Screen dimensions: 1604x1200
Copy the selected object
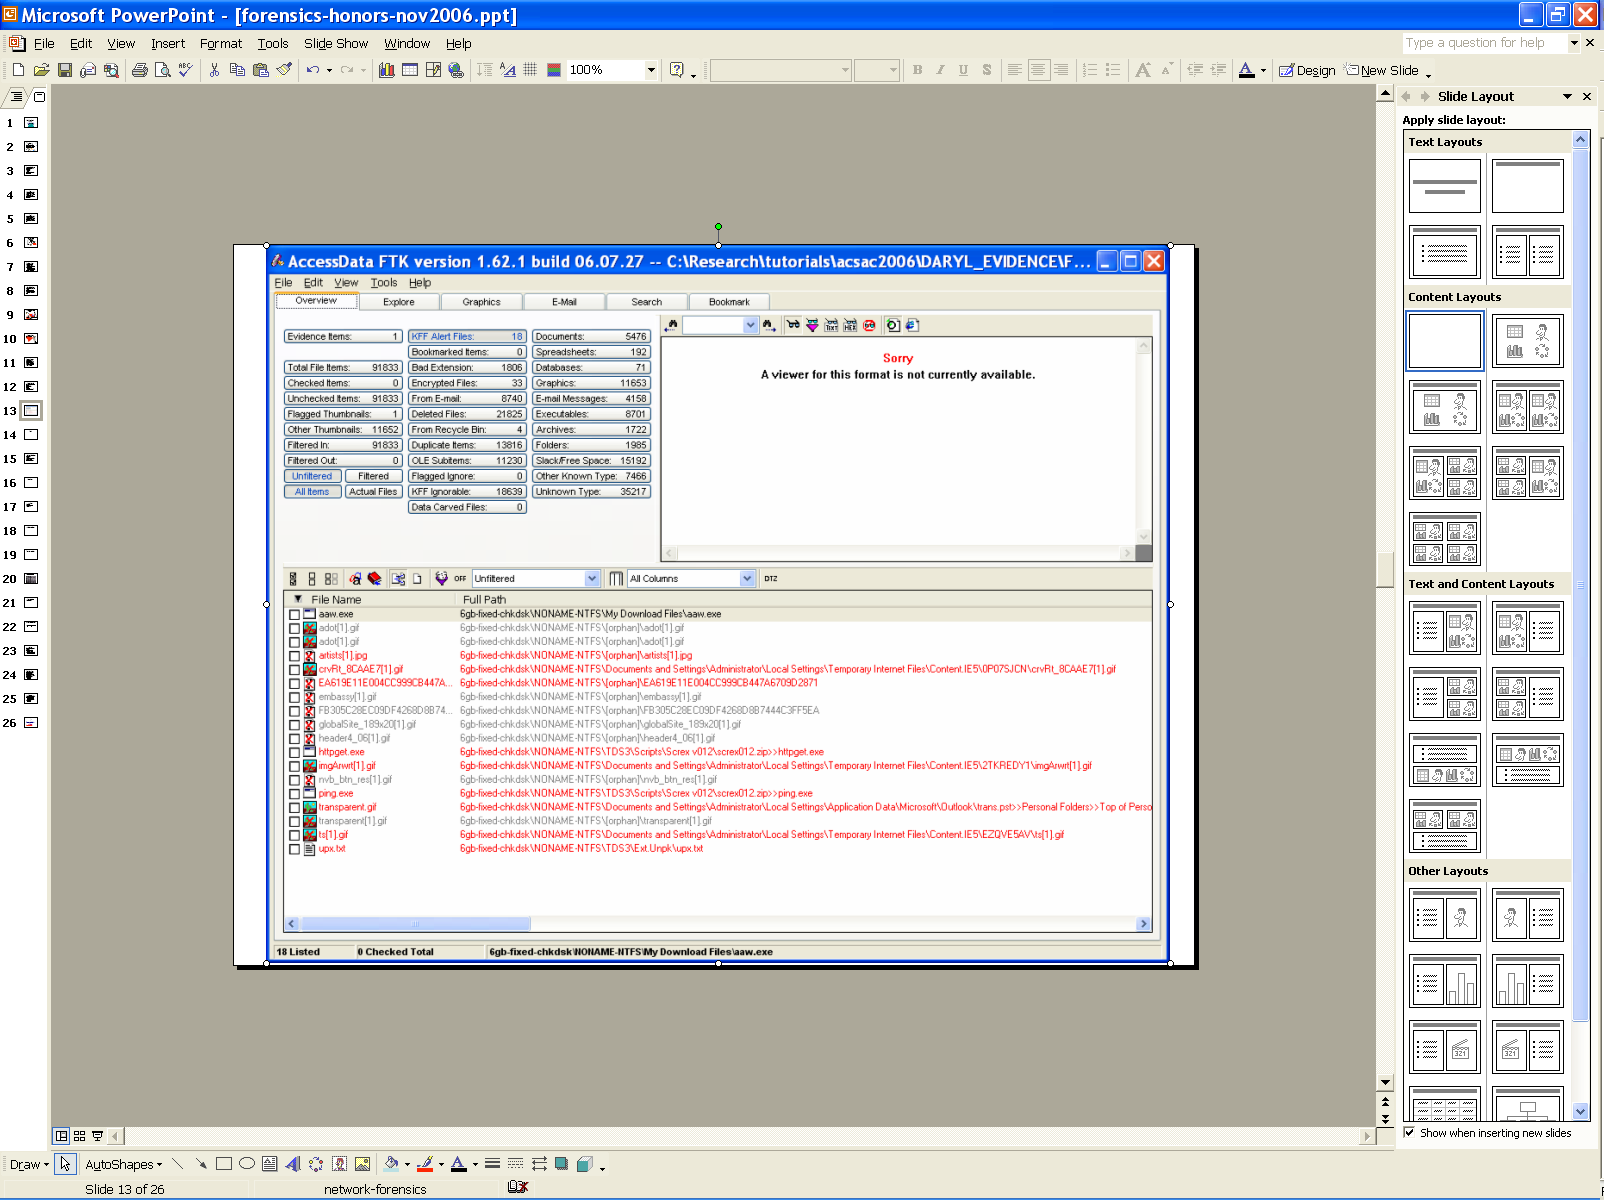coord(237,70)
